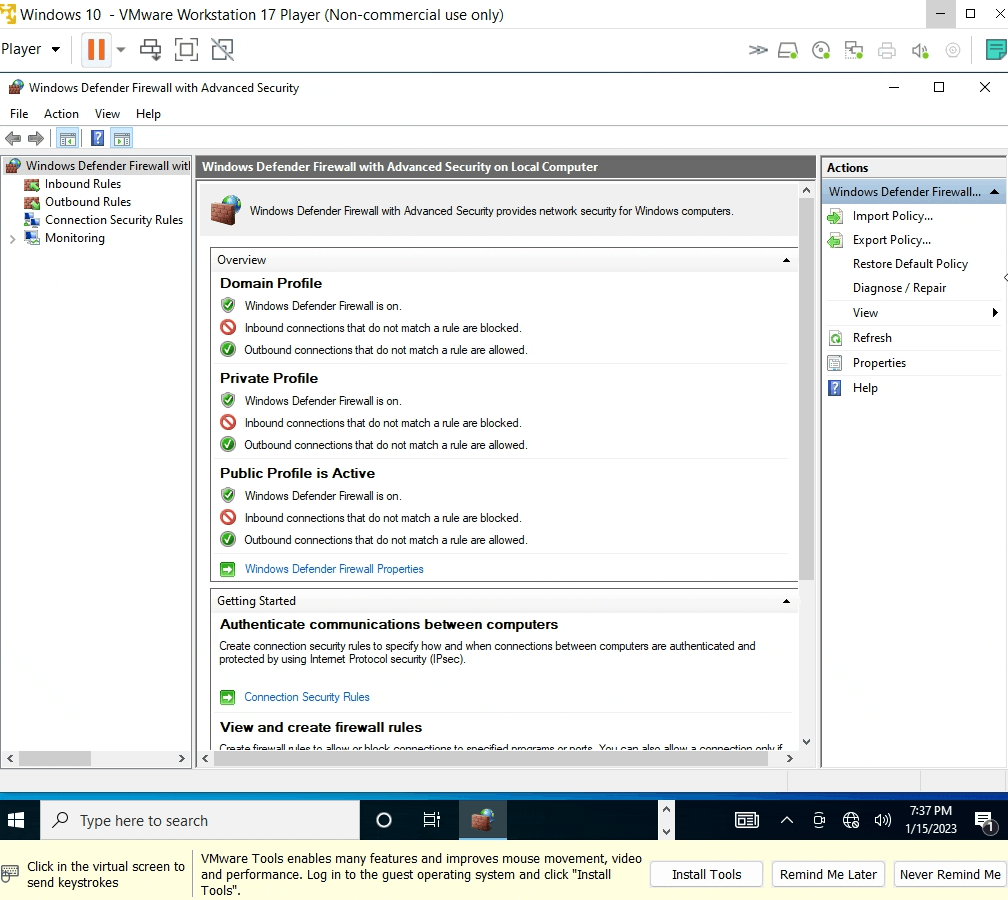The image size is (1008, 900).
Task: Click the Never Remind Me button
Action: (950, 874)
